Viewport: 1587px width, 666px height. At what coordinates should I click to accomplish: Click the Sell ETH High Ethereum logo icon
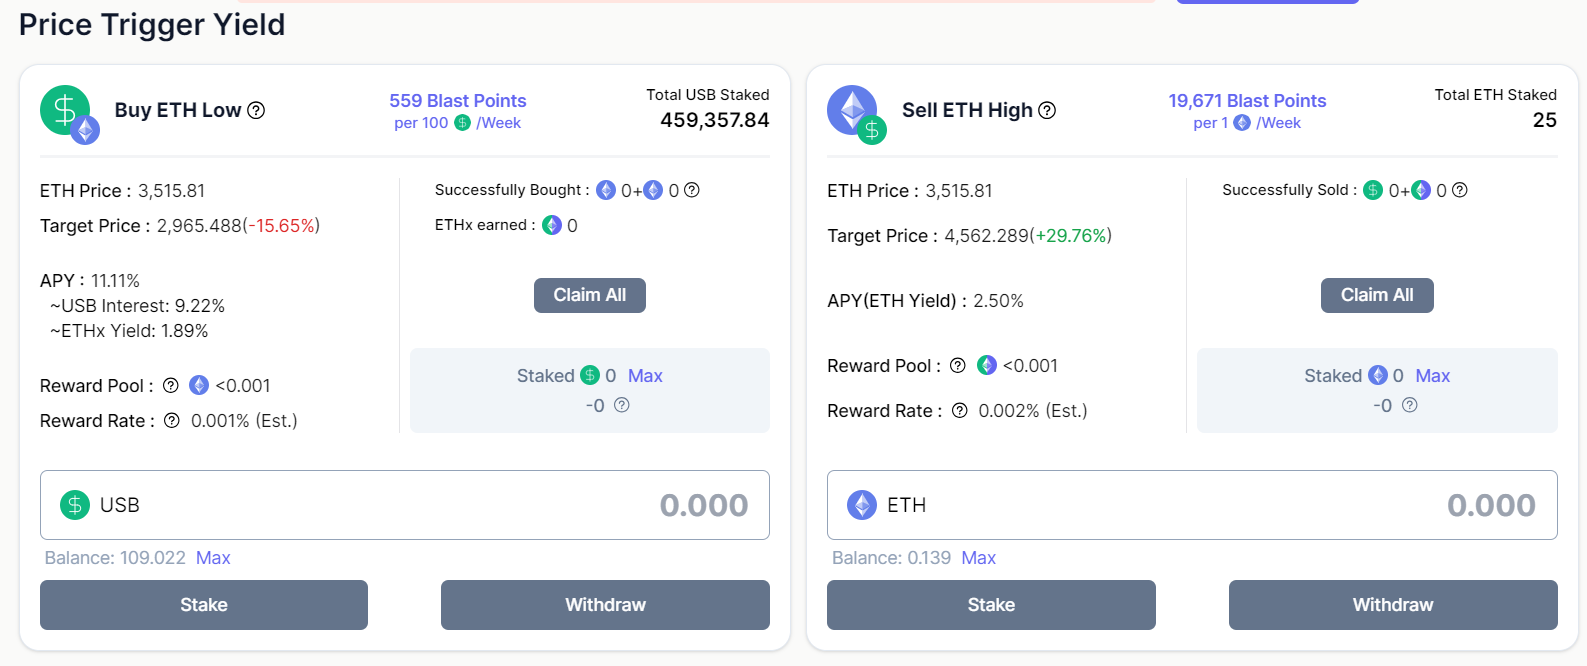coord(853,111)
